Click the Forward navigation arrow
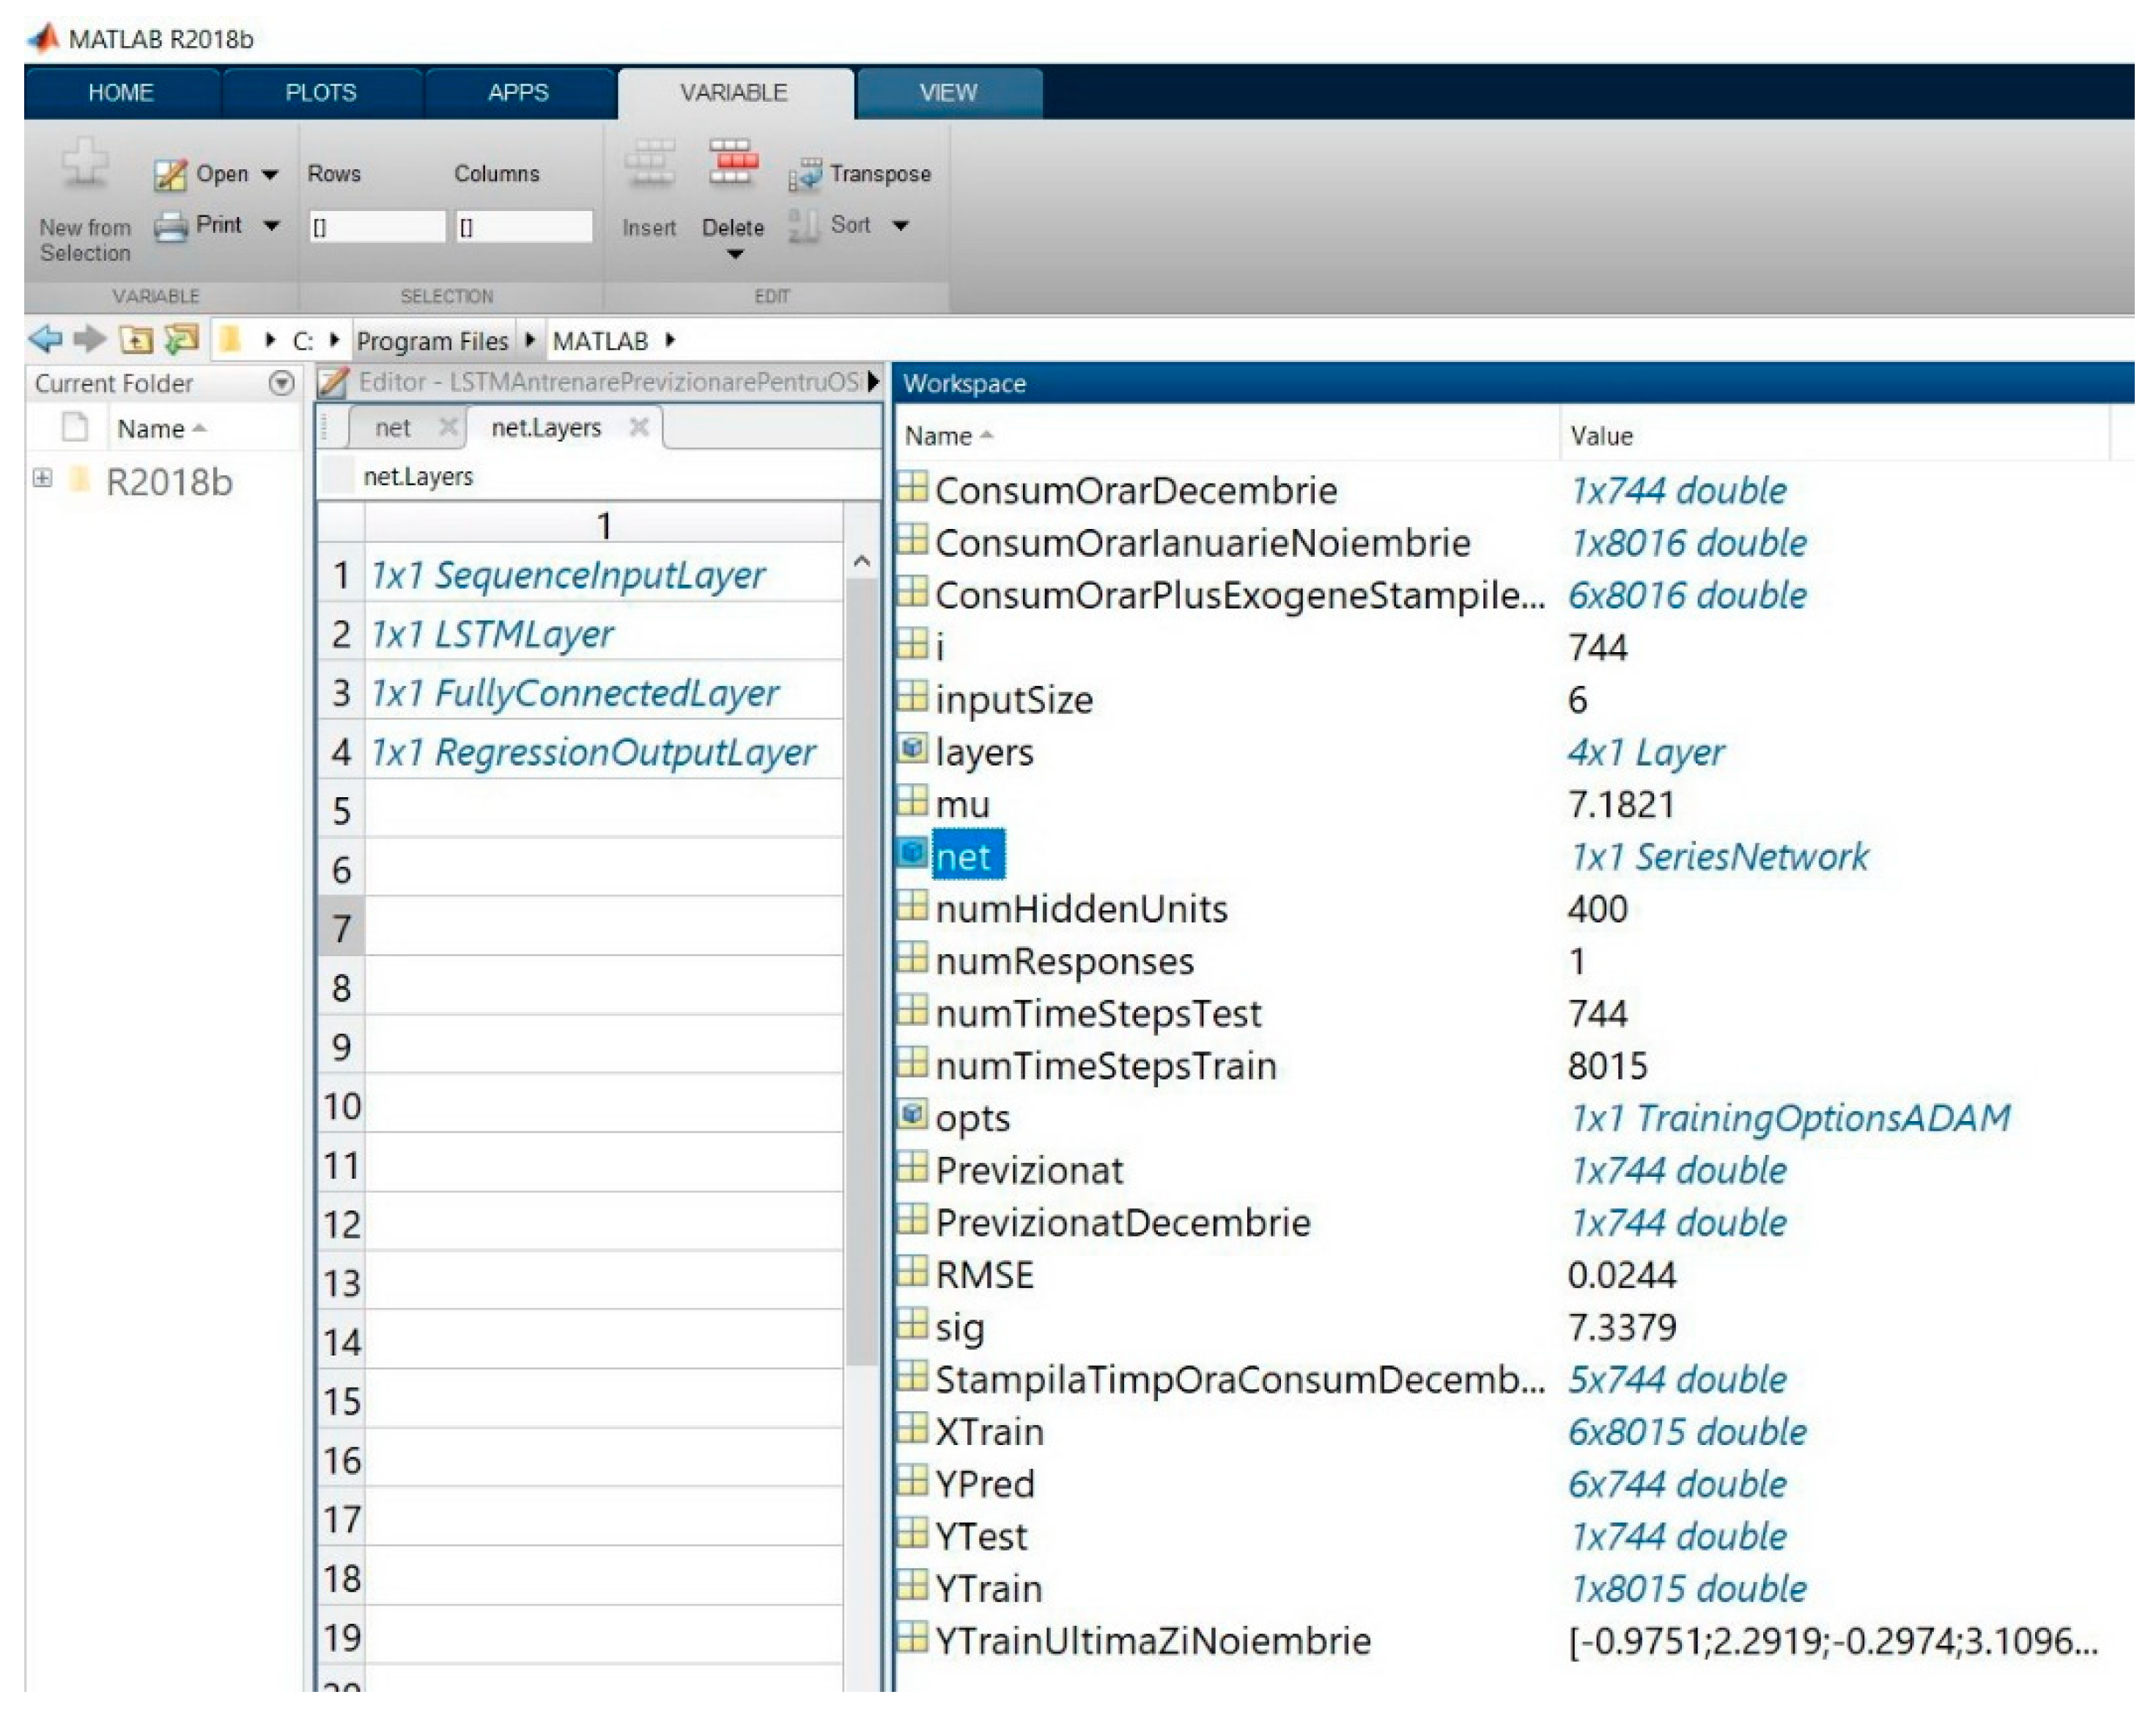 coord(90,340)
